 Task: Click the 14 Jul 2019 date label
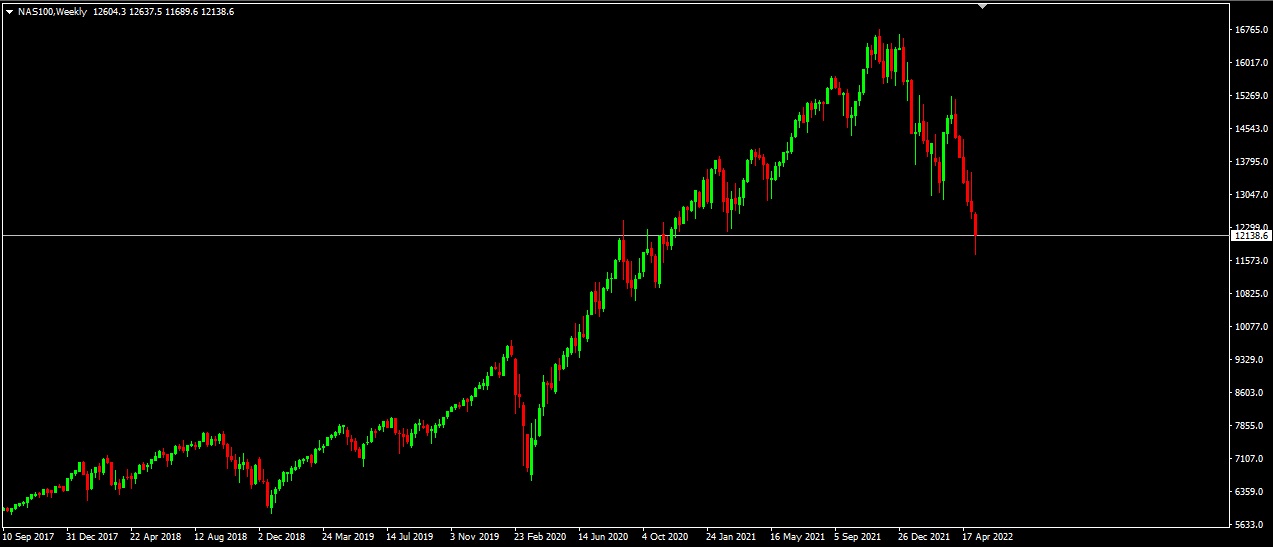[x=411, y=537]
